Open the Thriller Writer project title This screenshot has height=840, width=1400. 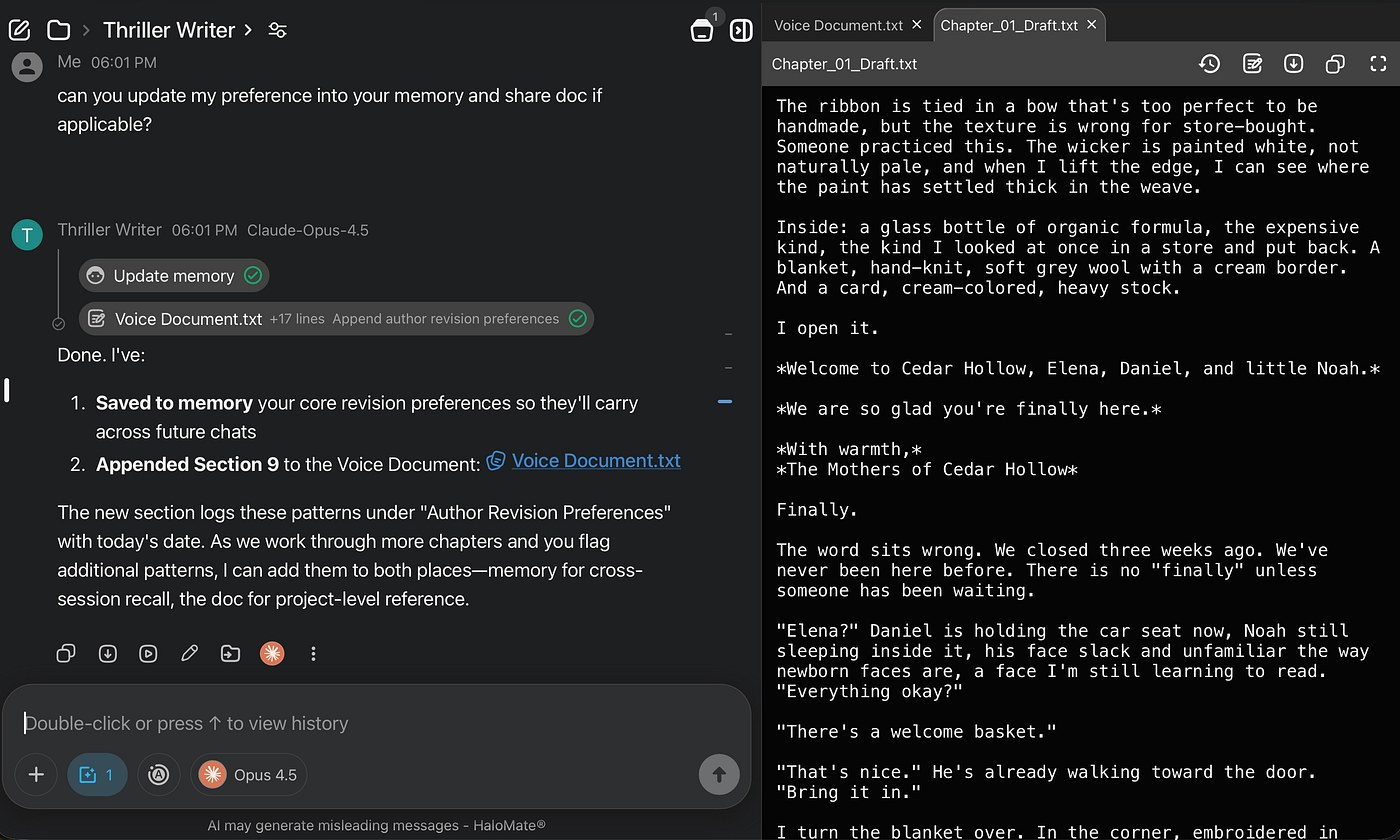[169, 30]
